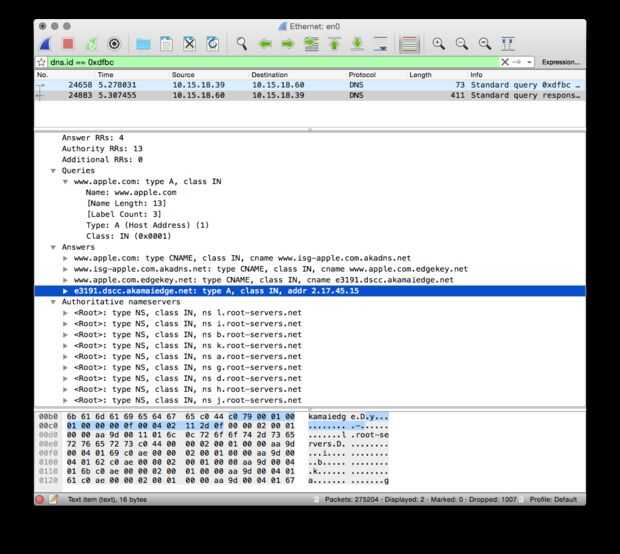Zoom in the main window text

tap(439, 43)
